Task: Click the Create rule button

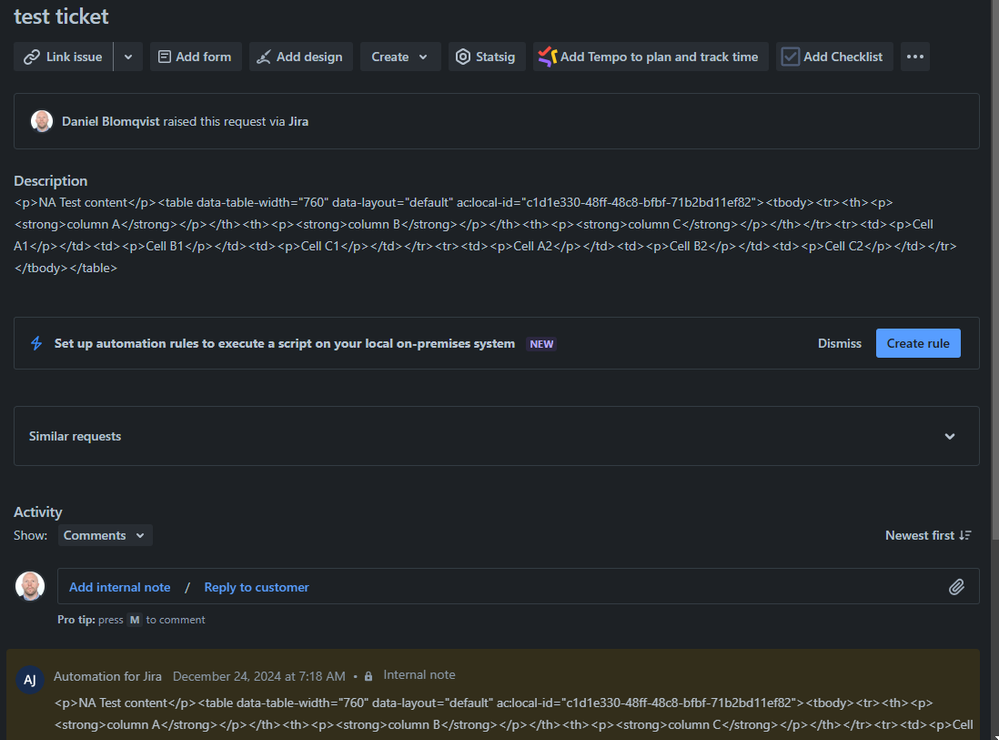Action: [x=917, y=343]
